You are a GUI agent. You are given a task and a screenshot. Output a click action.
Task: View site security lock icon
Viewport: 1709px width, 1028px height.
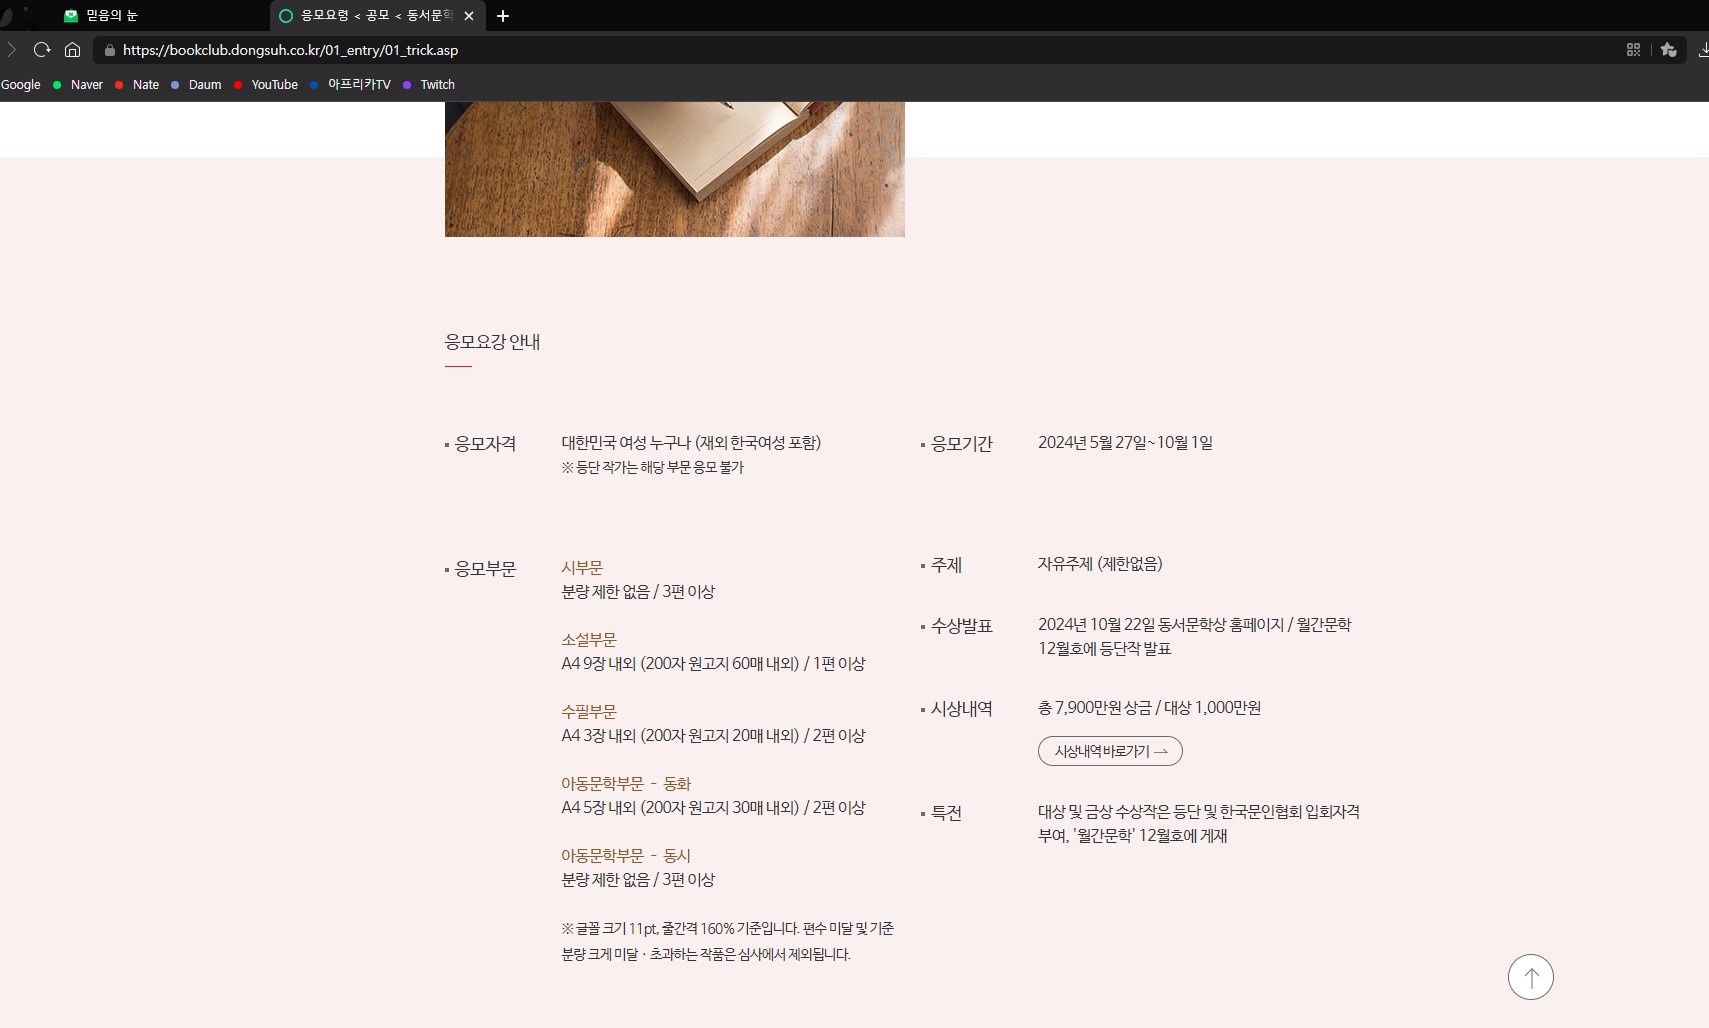110,50
